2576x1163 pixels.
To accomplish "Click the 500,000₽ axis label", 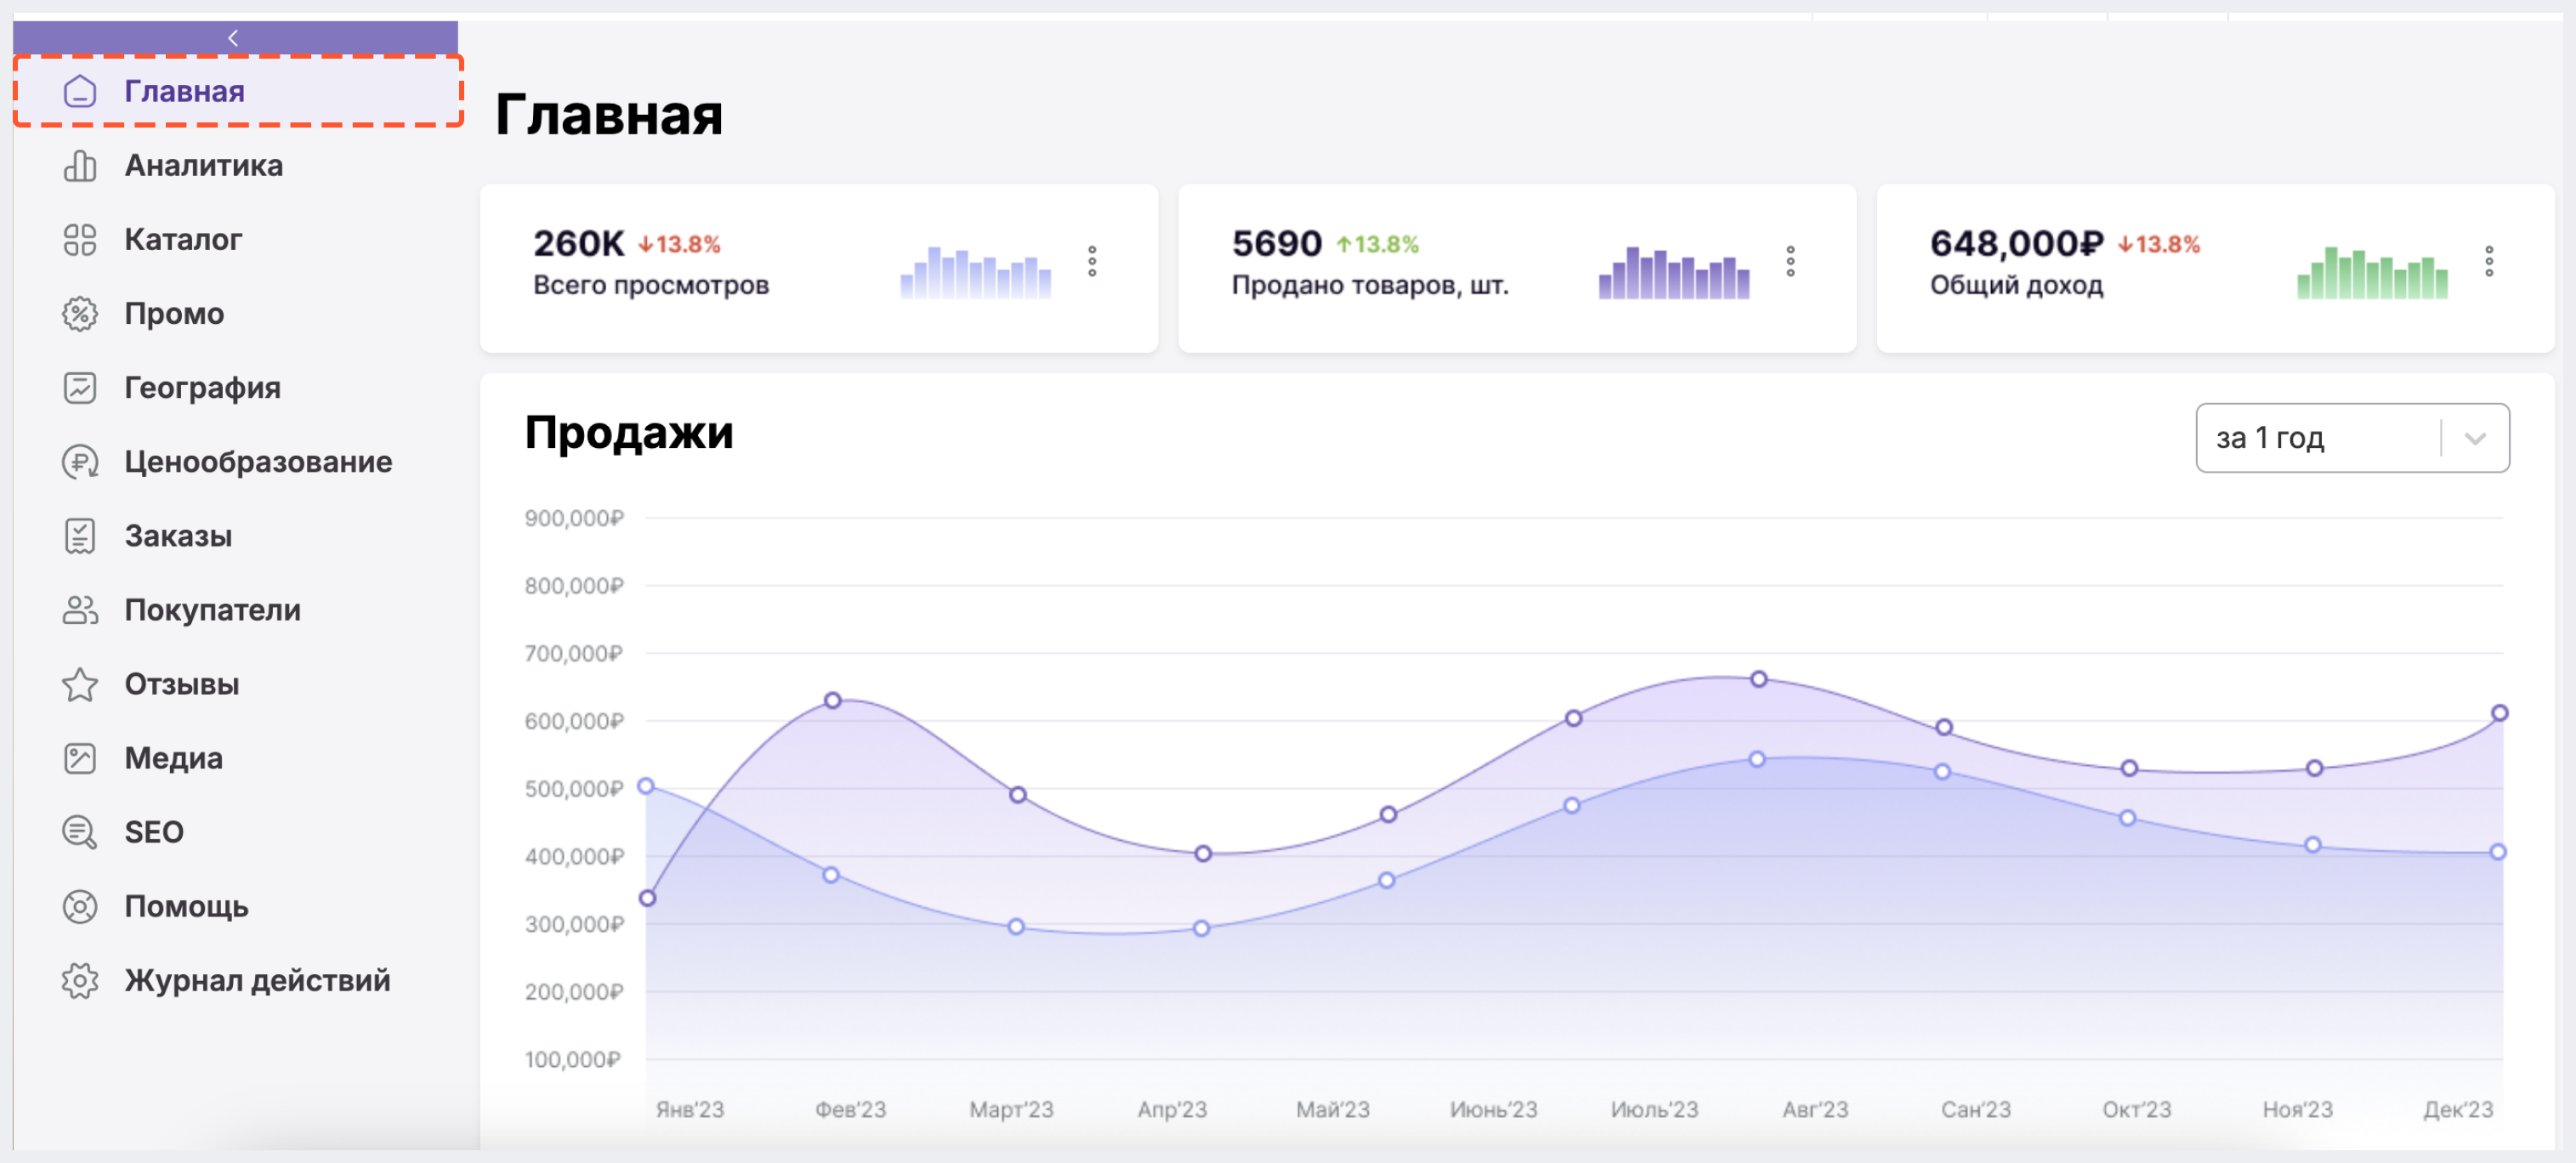I will 574,788.
